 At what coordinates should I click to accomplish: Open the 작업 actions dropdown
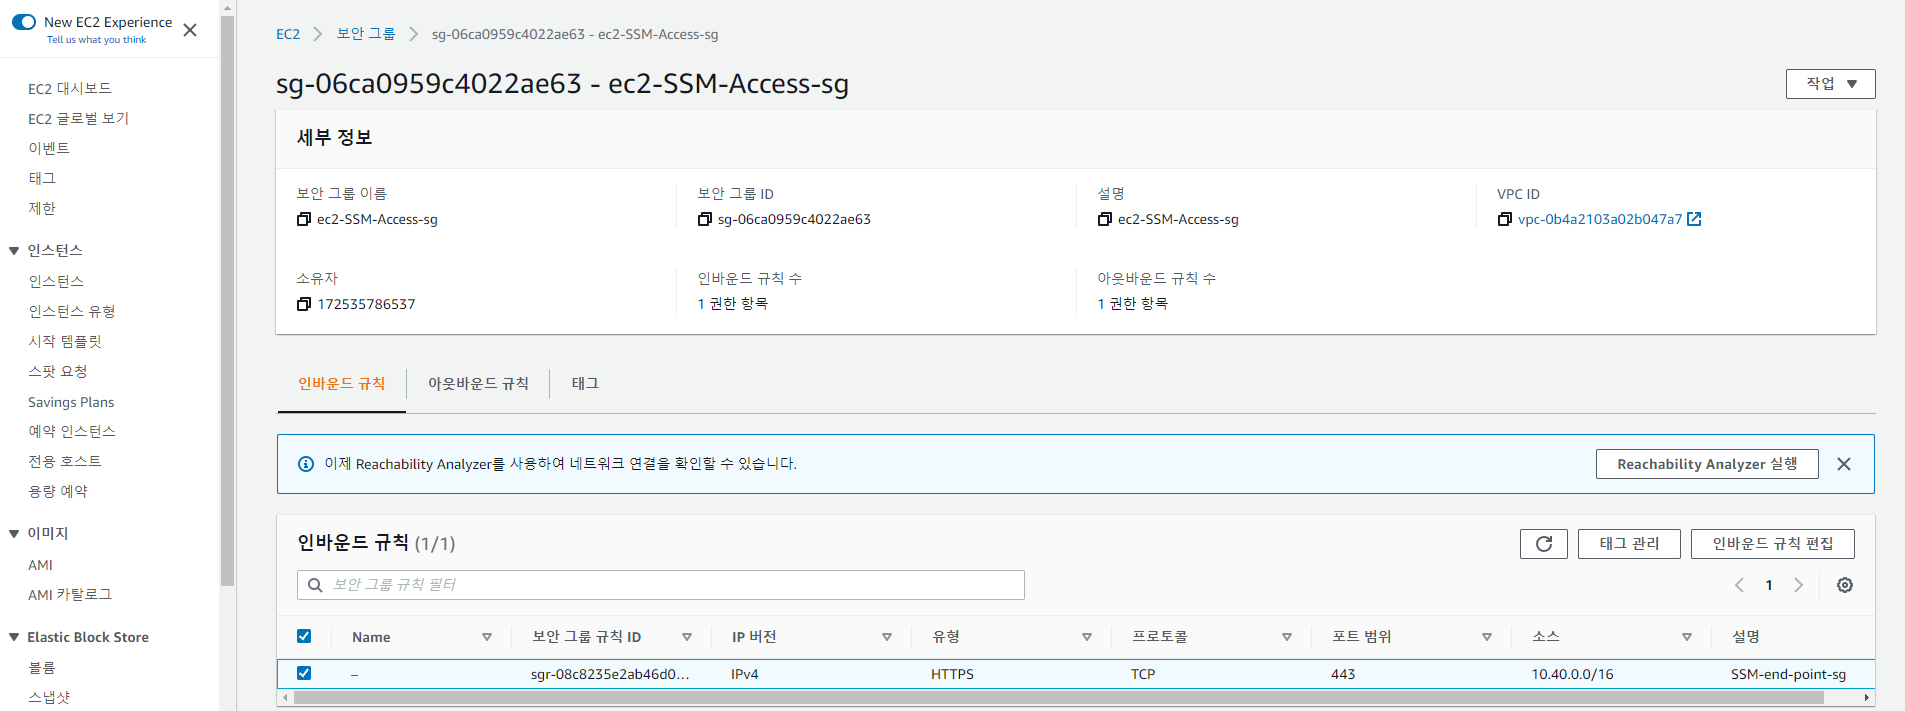point(1830,84)
